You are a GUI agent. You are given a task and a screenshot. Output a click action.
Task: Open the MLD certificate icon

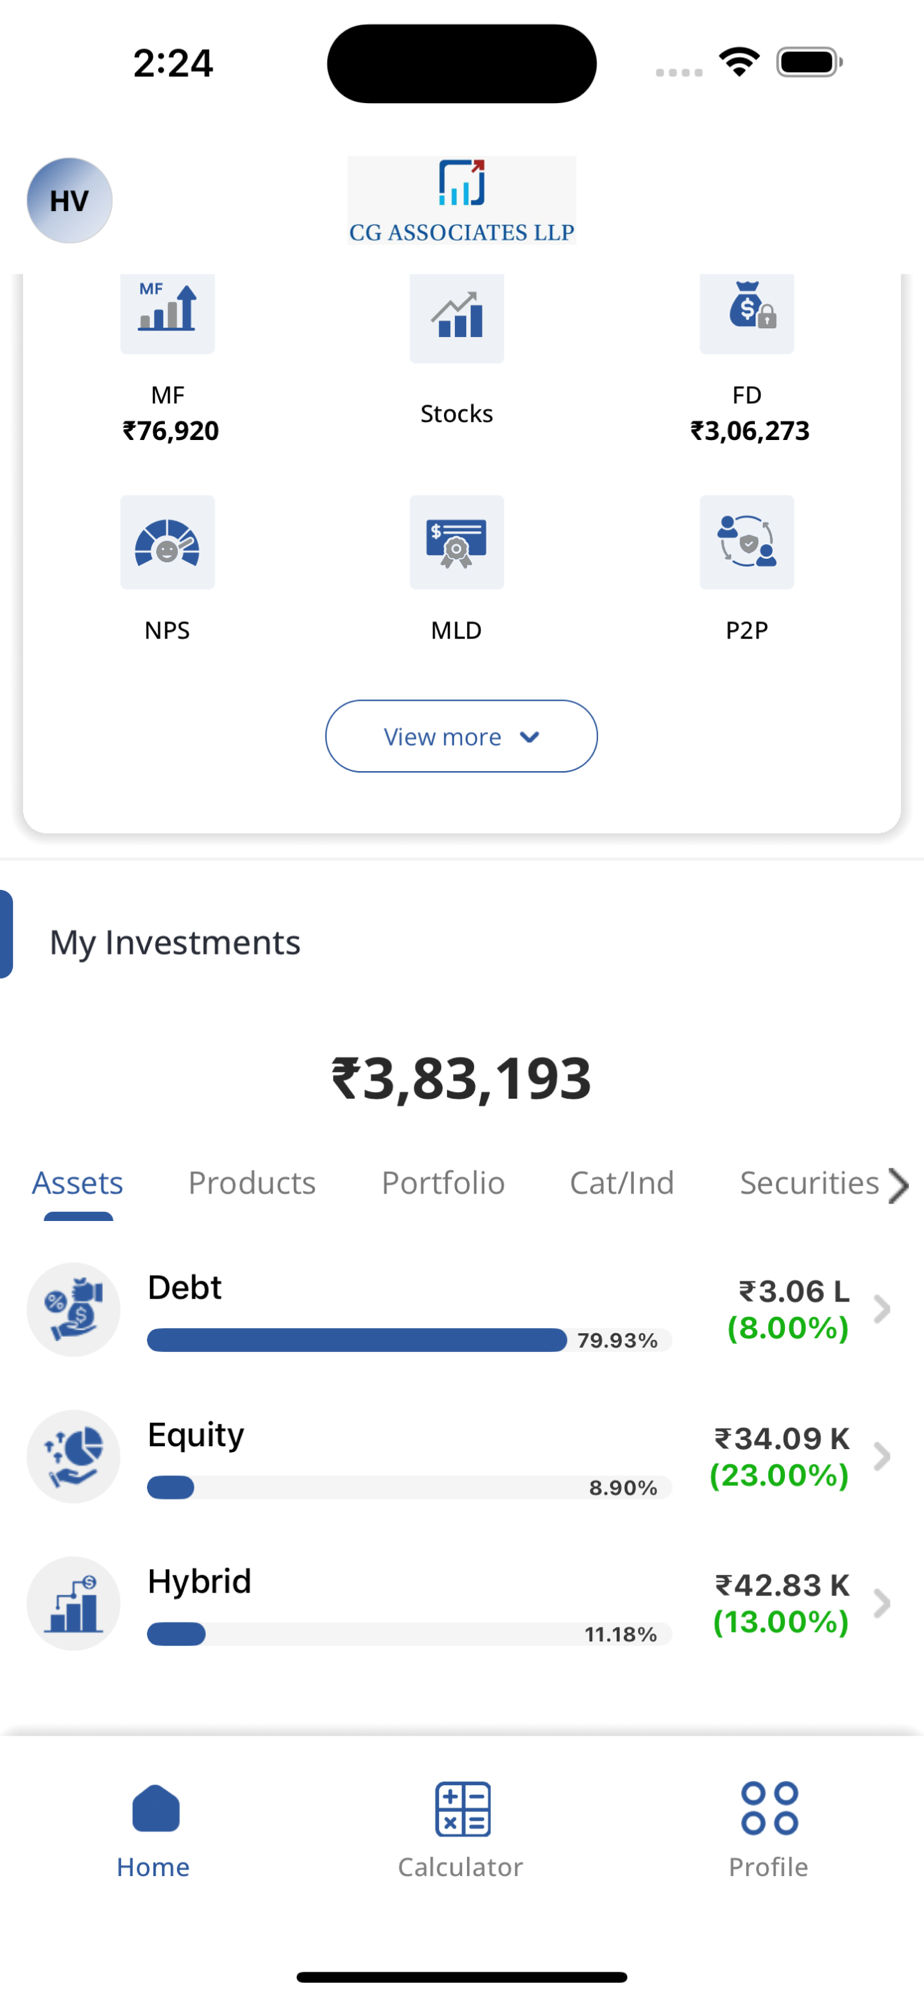[x=457, y=543]
